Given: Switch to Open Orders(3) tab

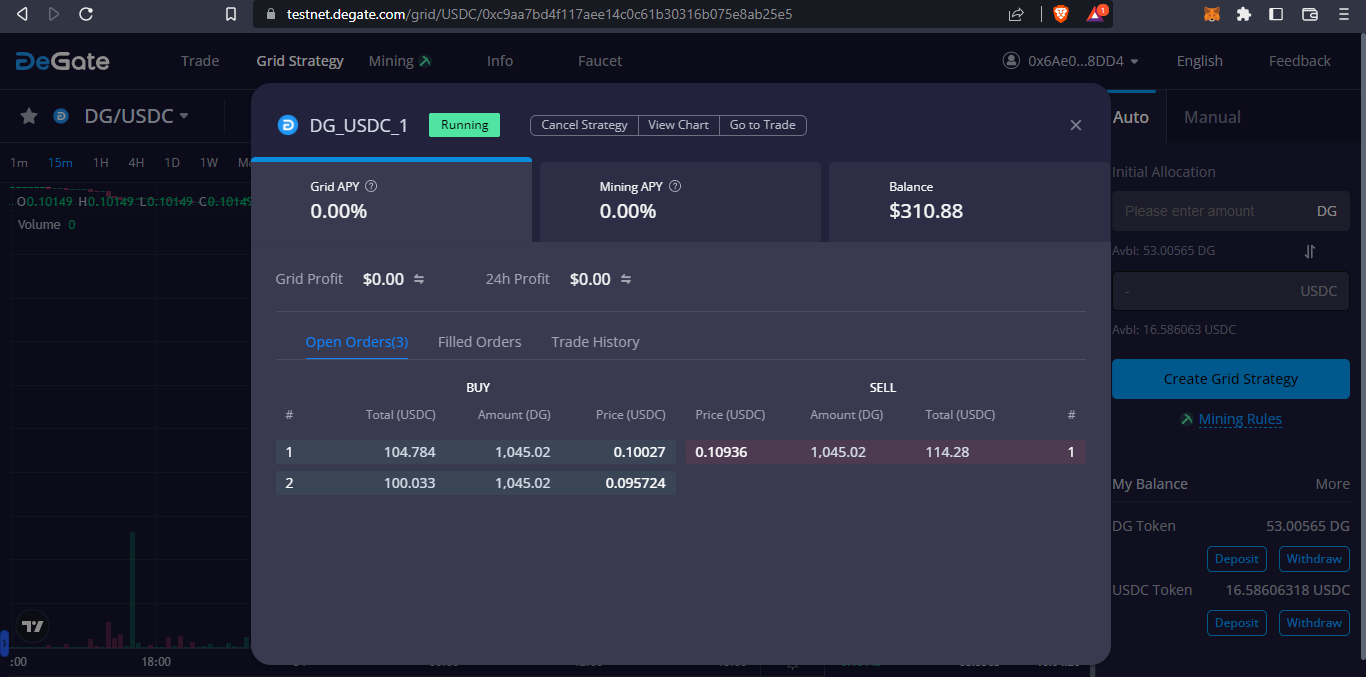Looking at the screenshot, I should 357,342.
